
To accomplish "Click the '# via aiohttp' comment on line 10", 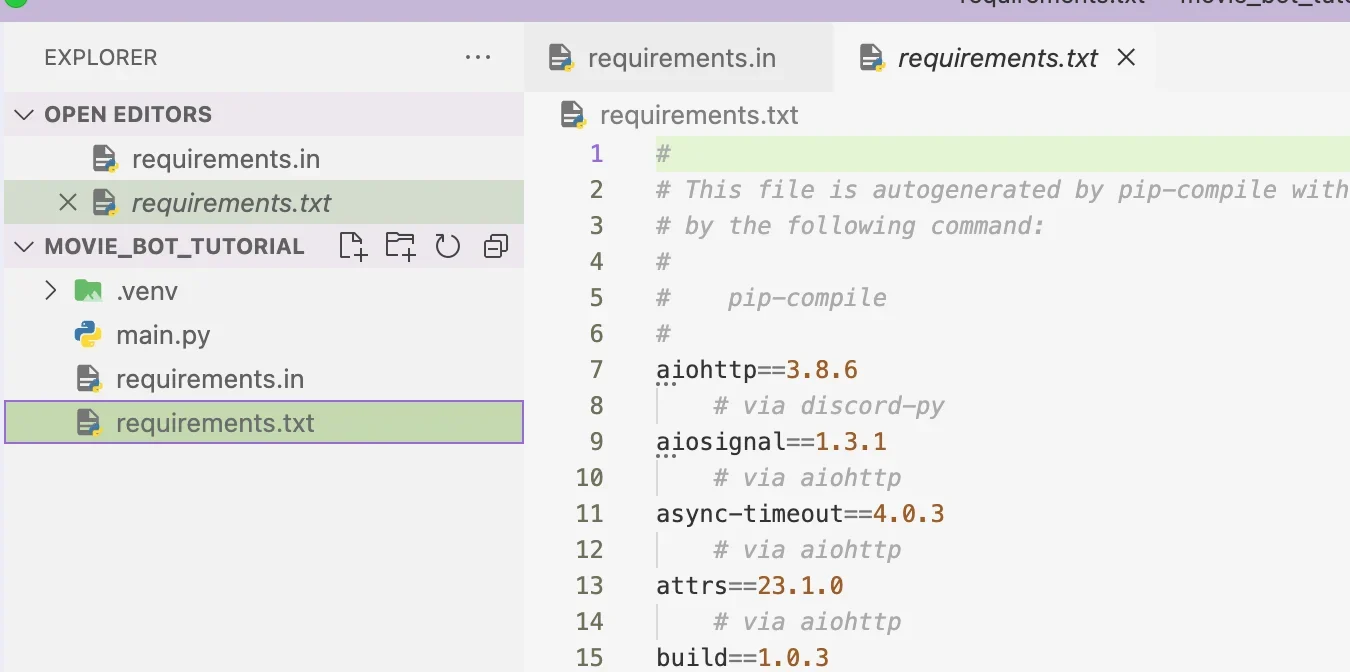I will tap(807, 478).
